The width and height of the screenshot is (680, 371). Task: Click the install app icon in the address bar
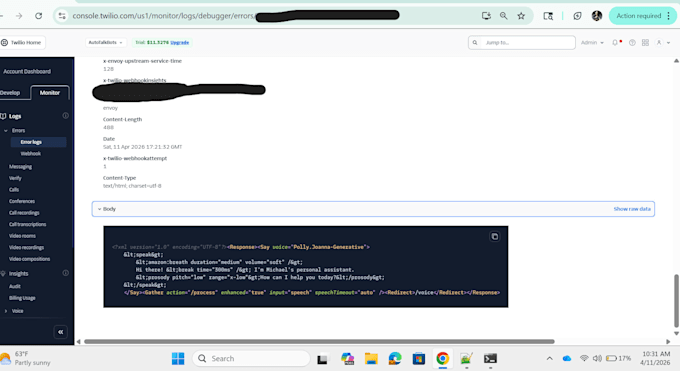coord(486,16)
